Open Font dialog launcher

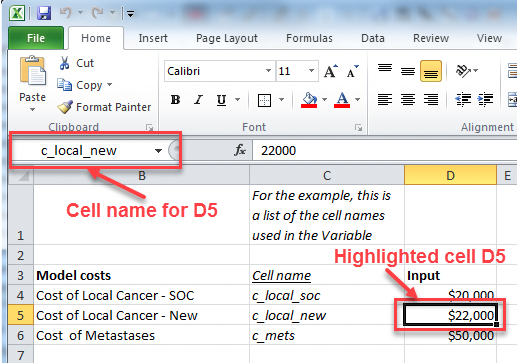(358, 127)
